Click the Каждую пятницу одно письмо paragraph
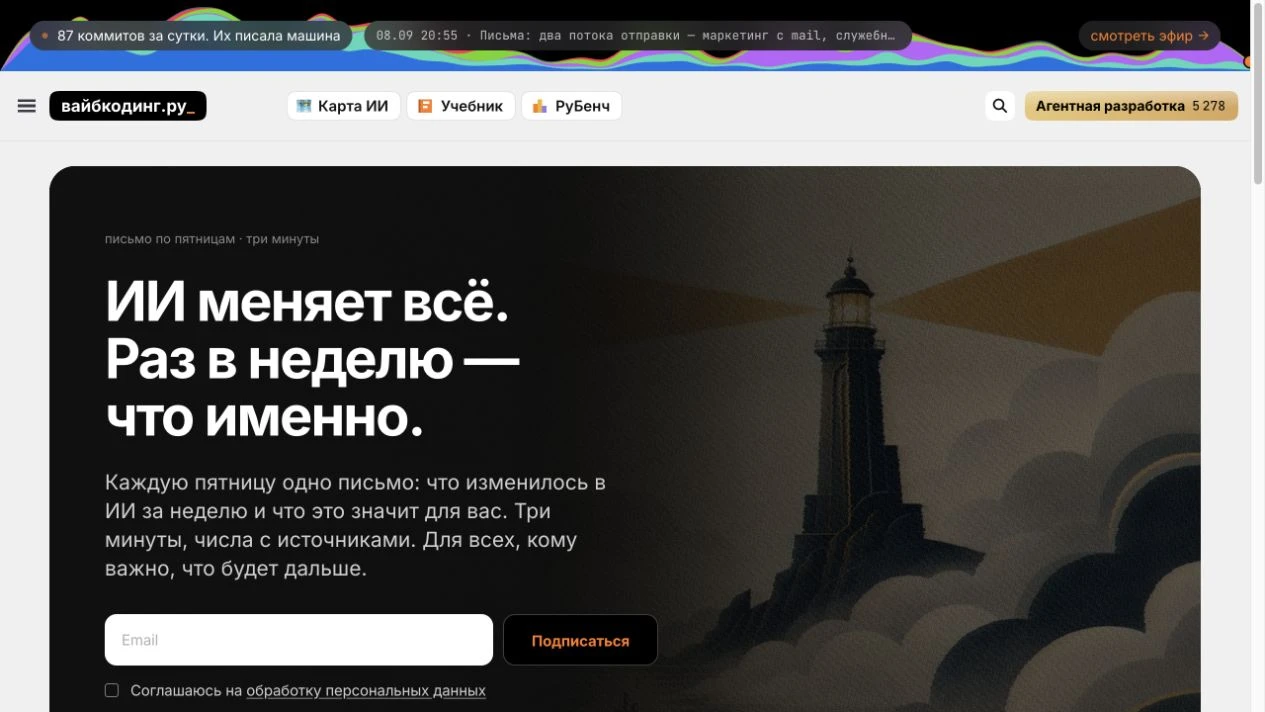This screenshot has width=1265, height=712. point(355,526)
